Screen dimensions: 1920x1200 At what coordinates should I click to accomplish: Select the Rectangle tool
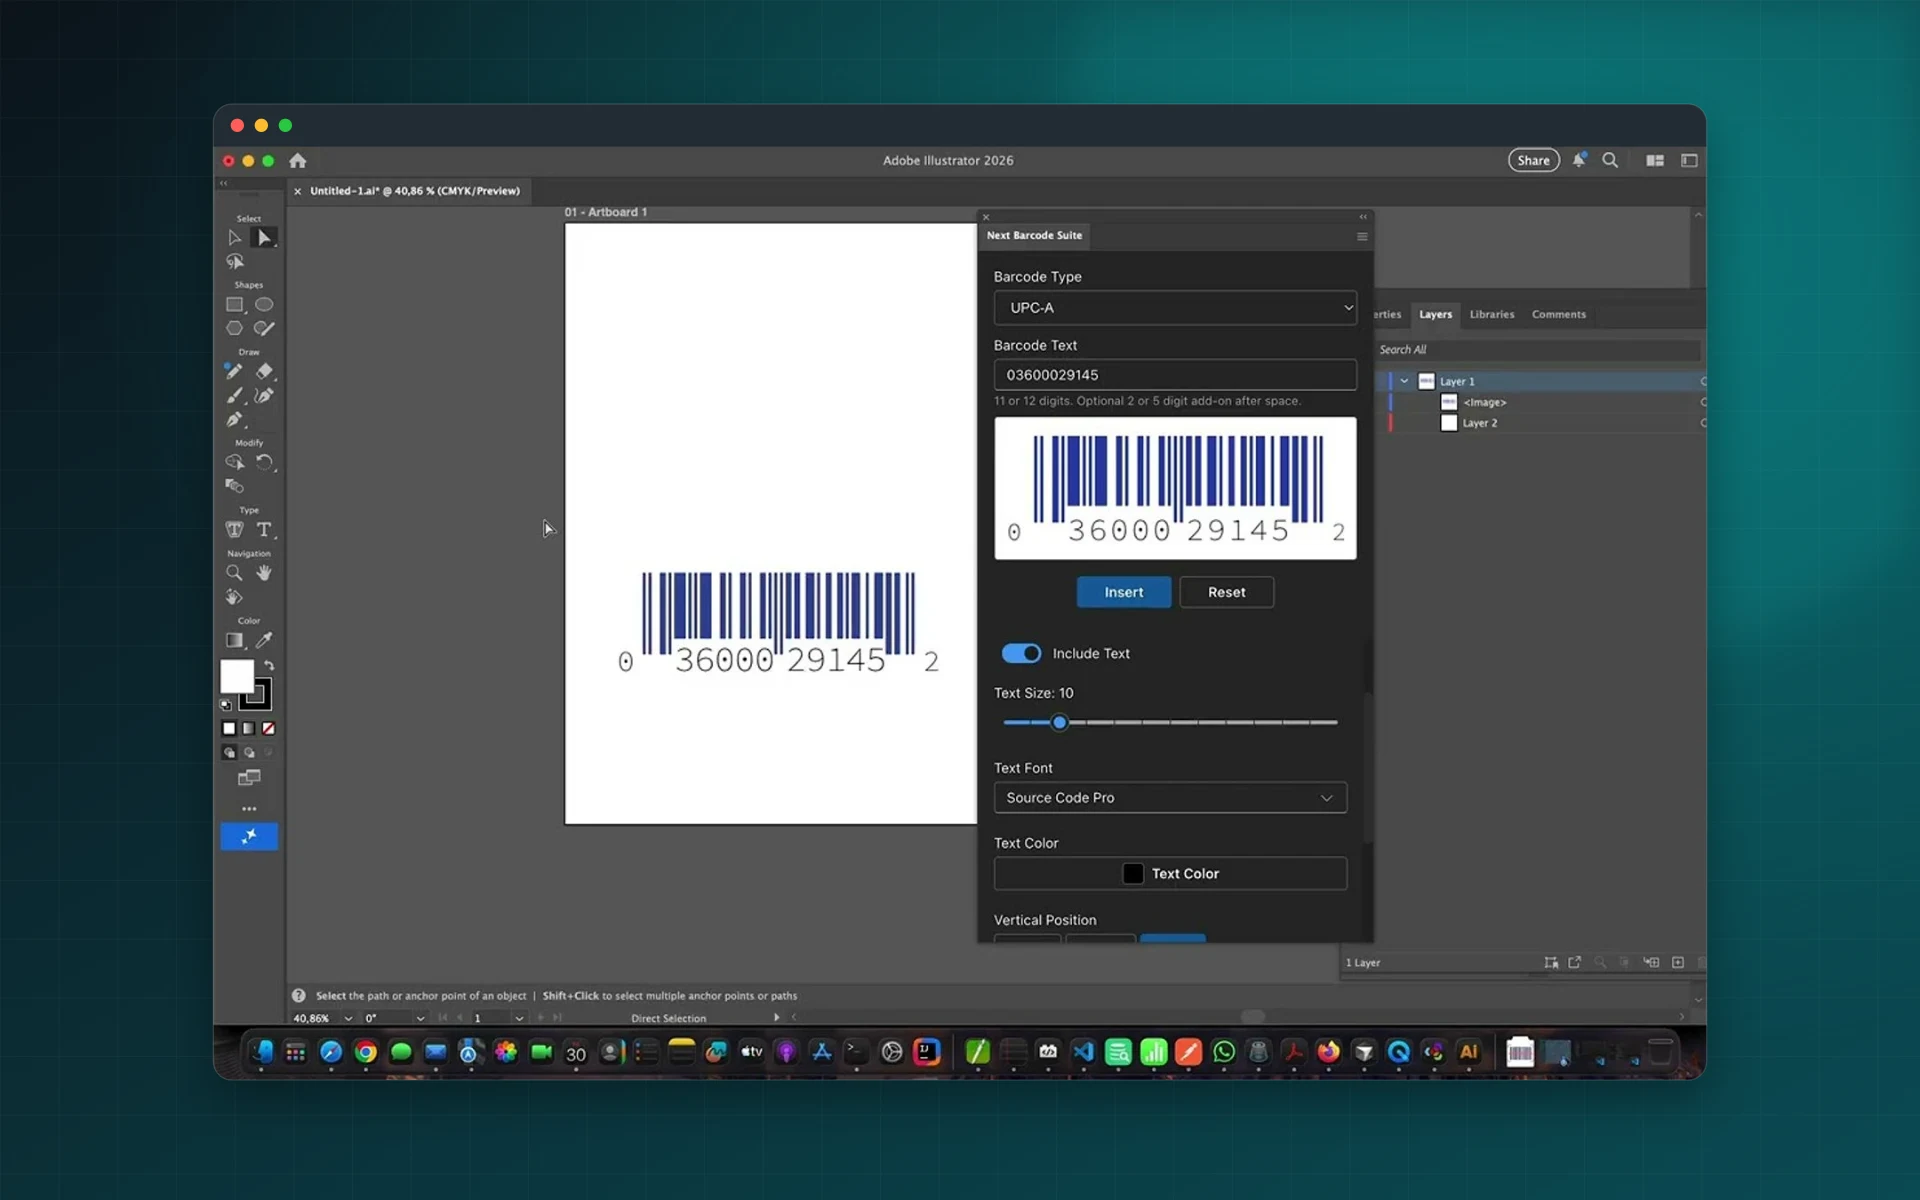click(x=235, y=305)
